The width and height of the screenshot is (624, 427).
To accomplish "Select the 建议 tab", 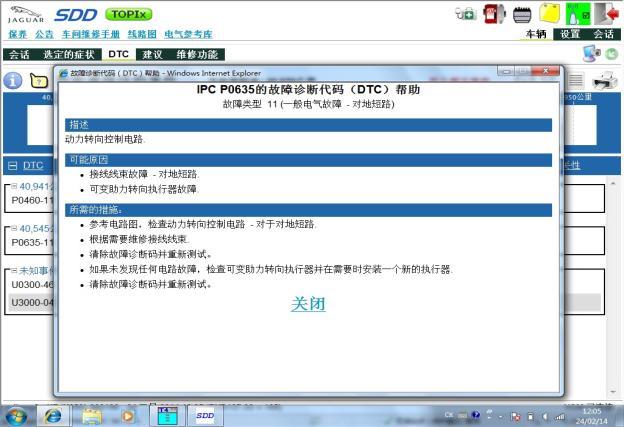I will point(152,55).
